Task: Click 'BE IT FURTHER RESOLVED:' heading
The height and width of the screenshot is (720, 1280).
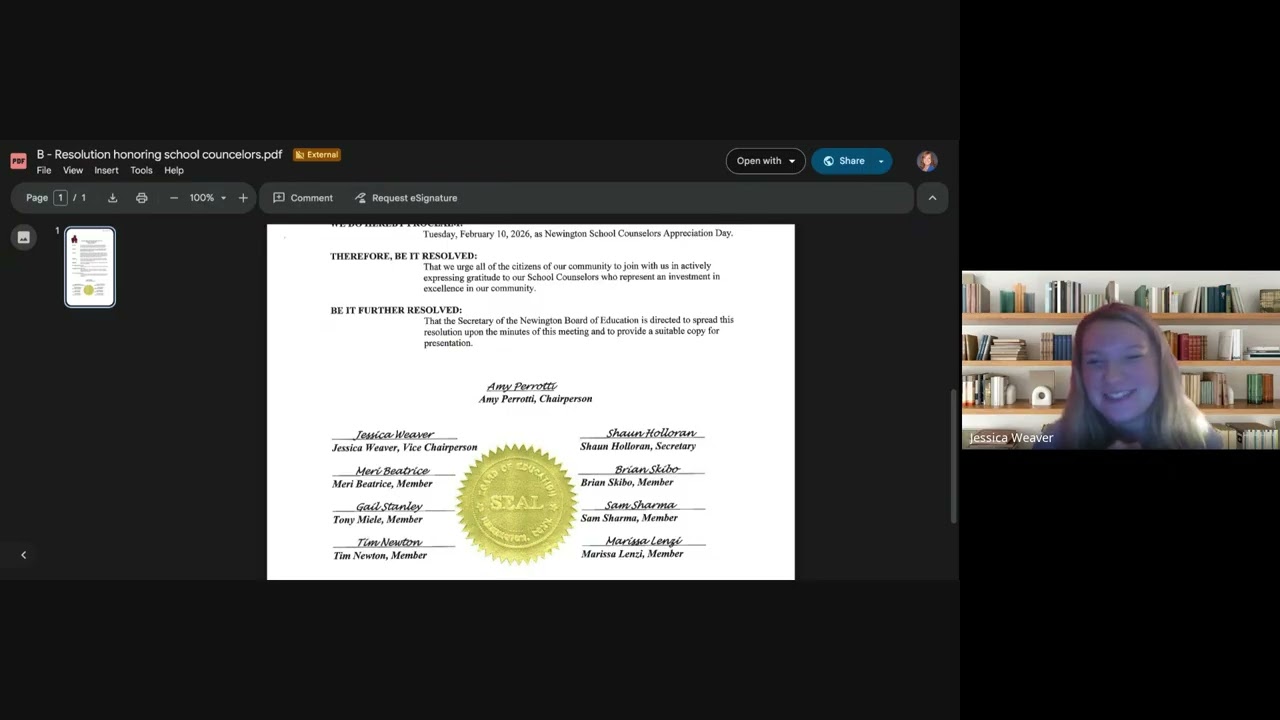Action: point(396,310)
